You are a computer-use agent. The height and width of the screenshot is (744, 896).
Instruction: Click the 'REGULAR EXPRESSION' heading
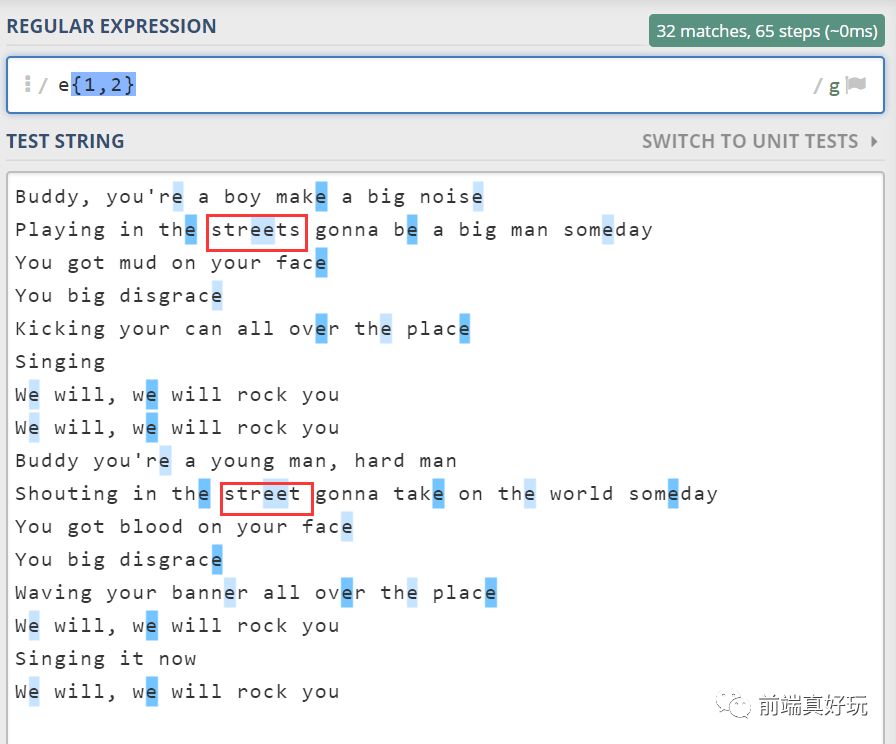tap(111, 26)
